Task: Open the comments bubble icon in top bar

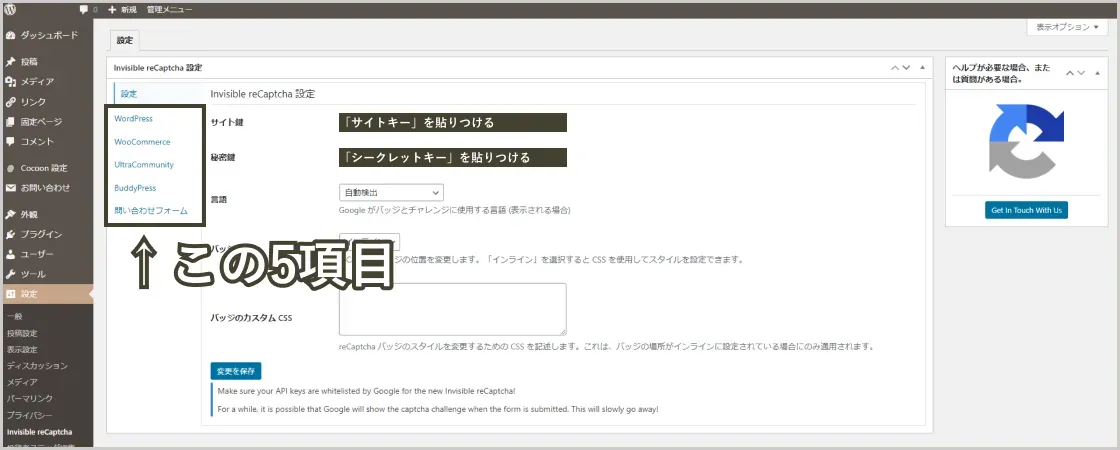Action: 84,9
